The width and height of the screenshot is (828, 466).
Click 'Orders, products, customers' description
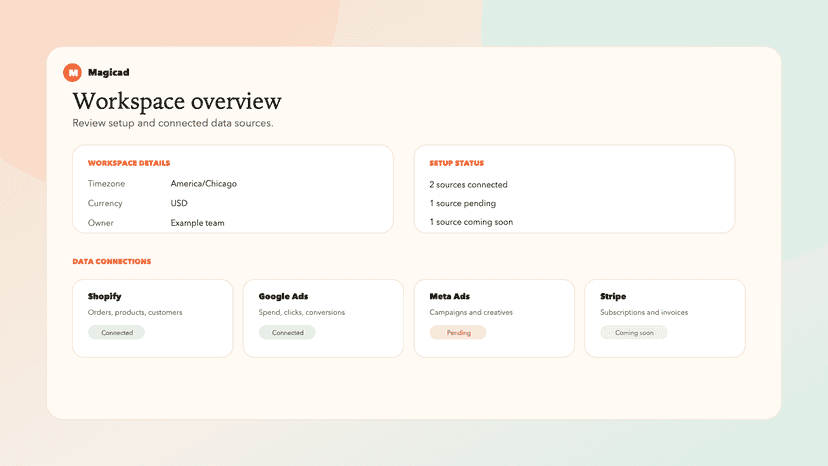click(x=135, y=312)
